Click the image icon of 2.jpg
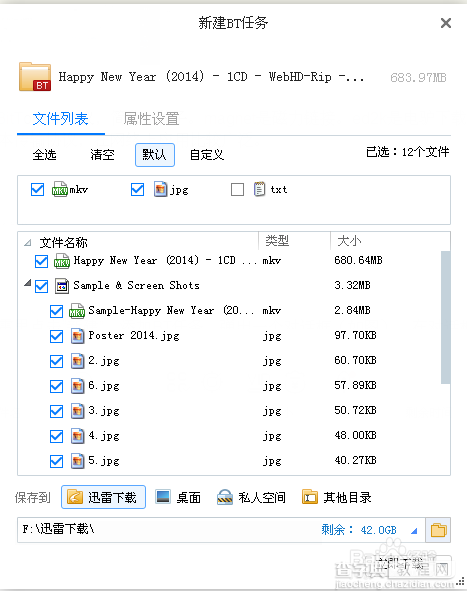The image size is (467, 591). [78, 361]
